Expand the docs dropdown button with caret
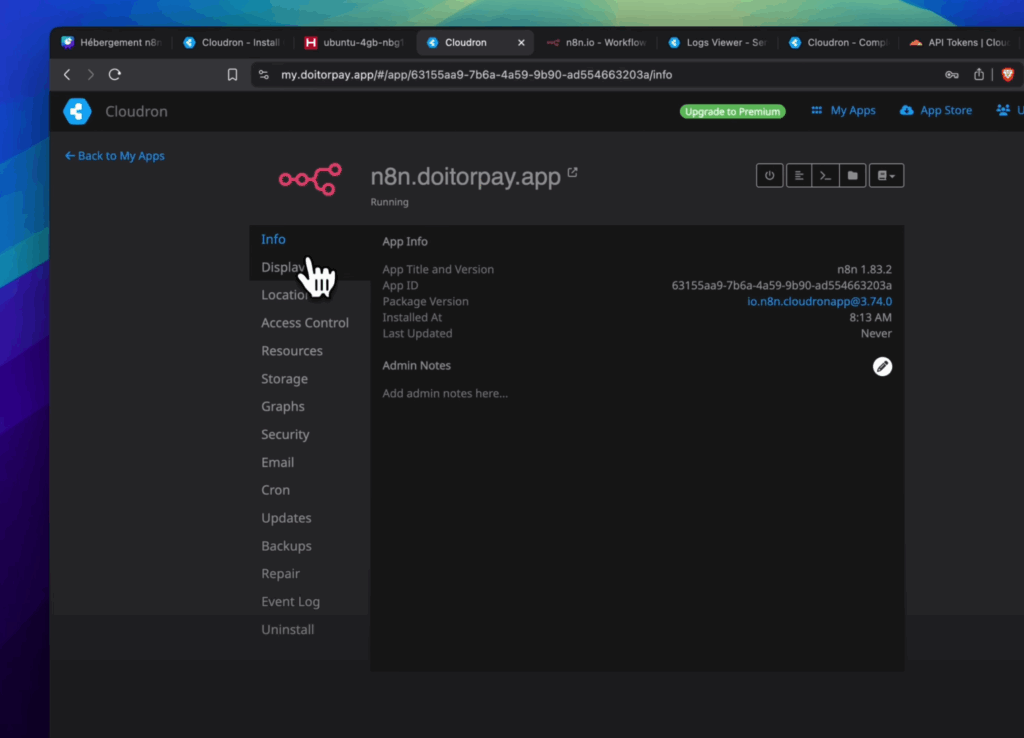 886,175
